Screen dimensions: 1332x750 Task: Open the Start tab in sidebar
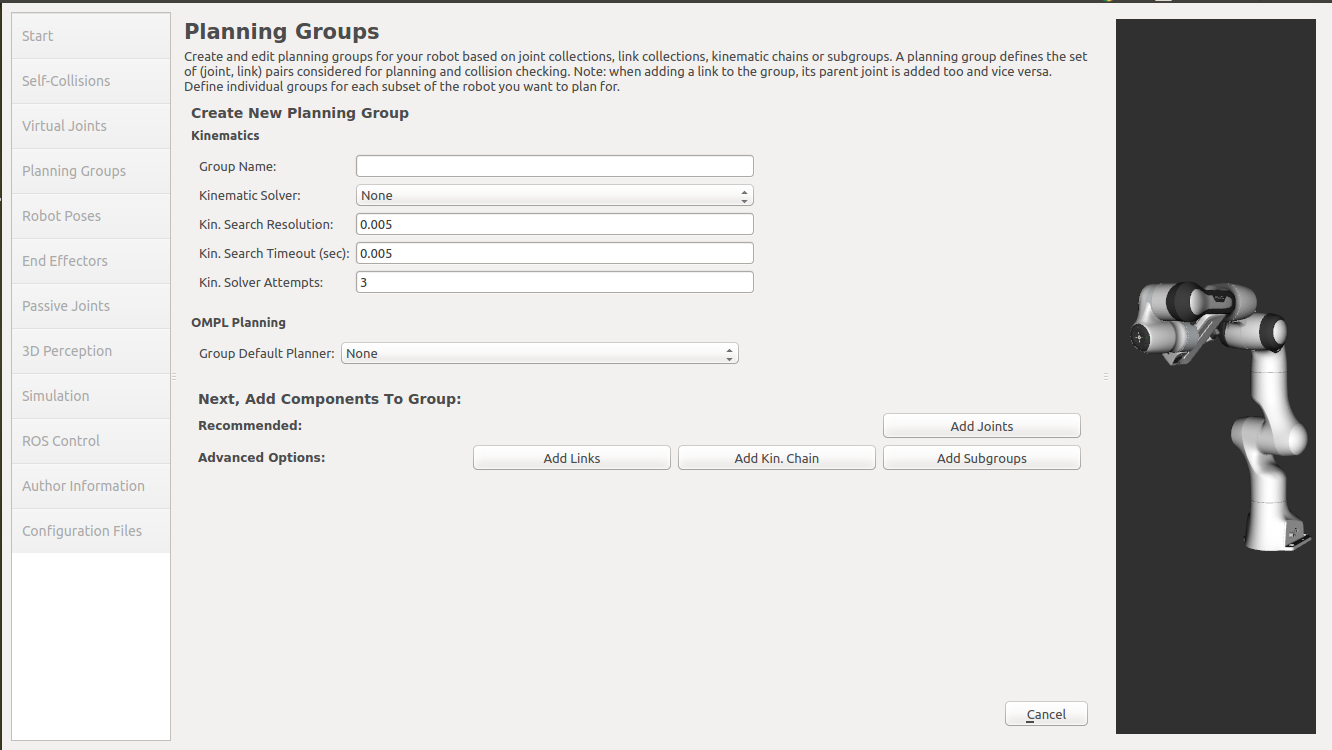(91, 36)
